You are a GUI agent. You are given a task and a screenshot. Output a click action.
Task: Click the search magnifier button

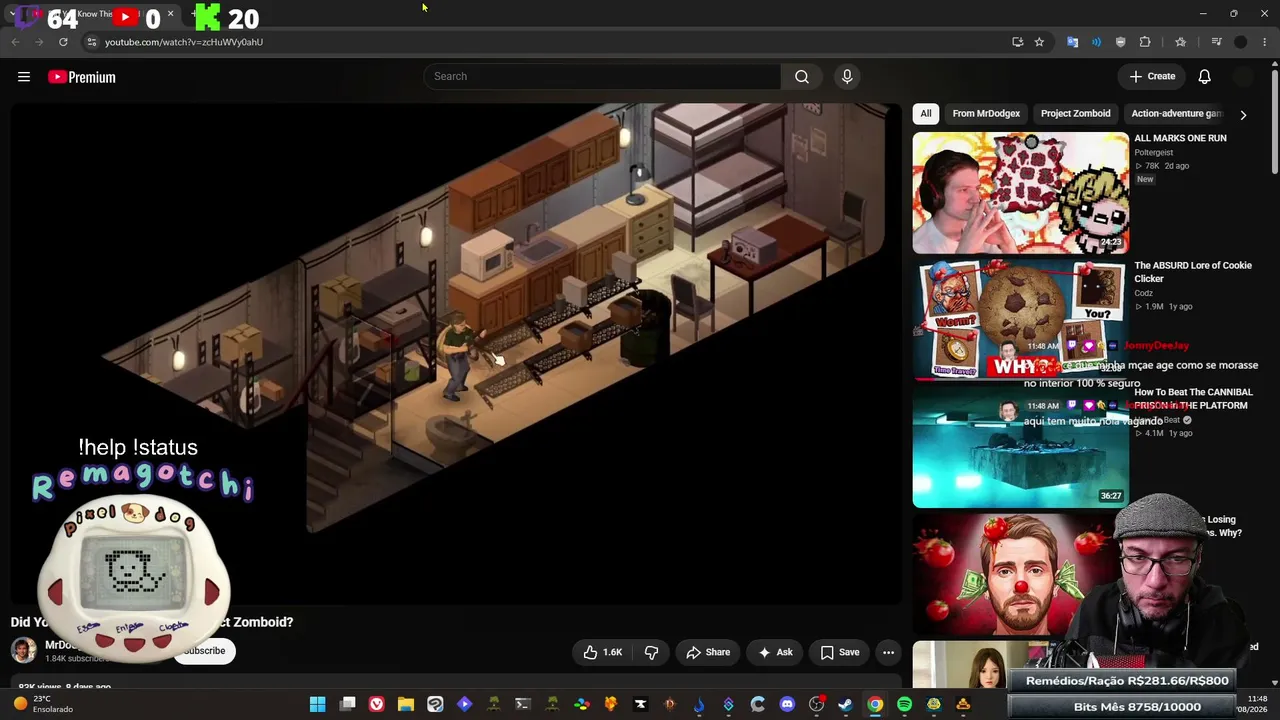point(802,77)
